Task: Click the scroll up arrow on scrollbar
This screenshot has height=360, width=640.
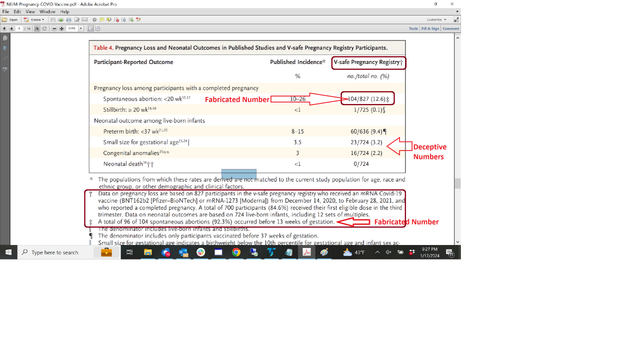Action: point(458,38)
